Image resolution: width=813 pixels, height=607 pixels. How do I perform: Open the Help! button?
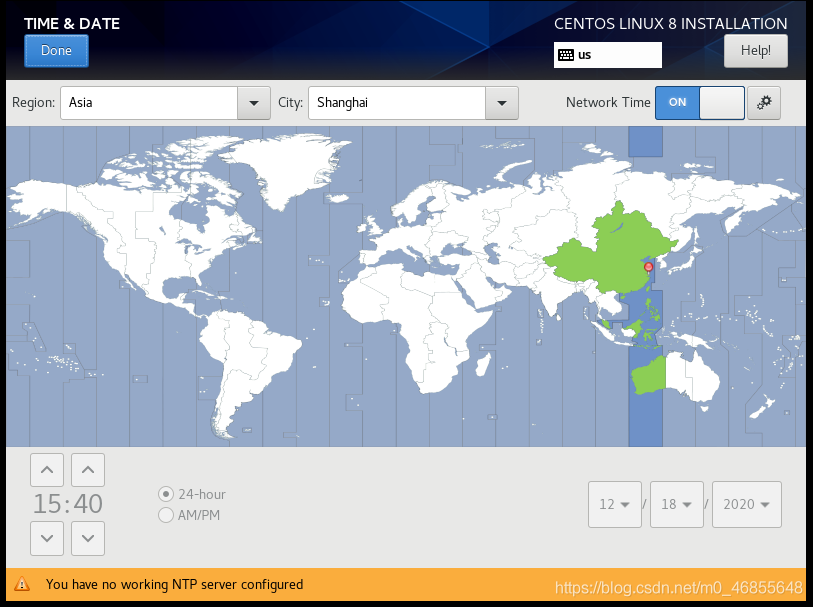tap(755, 51)
